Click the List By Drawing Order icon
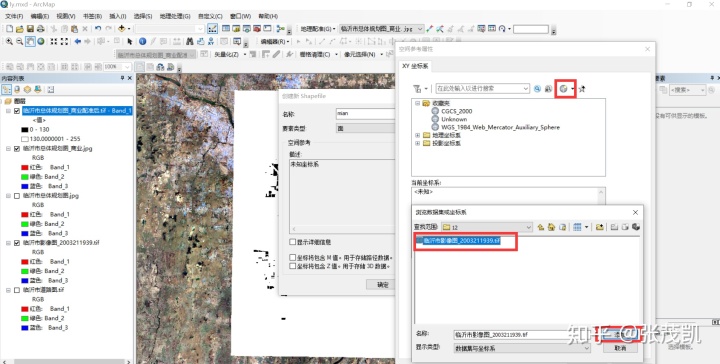720x364 pixels. (6, 90)
